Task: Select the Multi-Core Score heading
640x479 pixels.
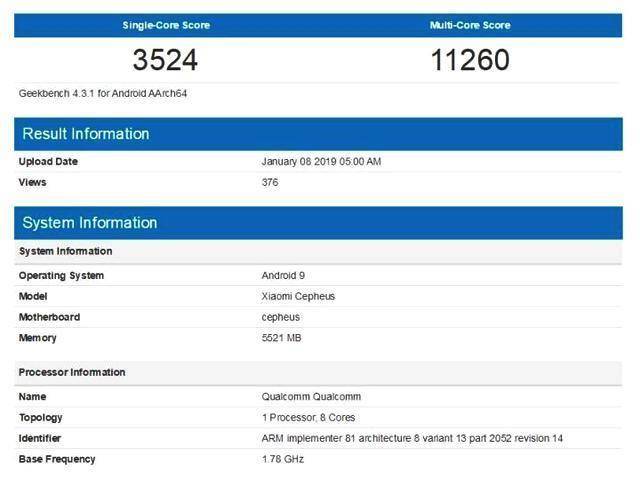Action: [470, 25]
